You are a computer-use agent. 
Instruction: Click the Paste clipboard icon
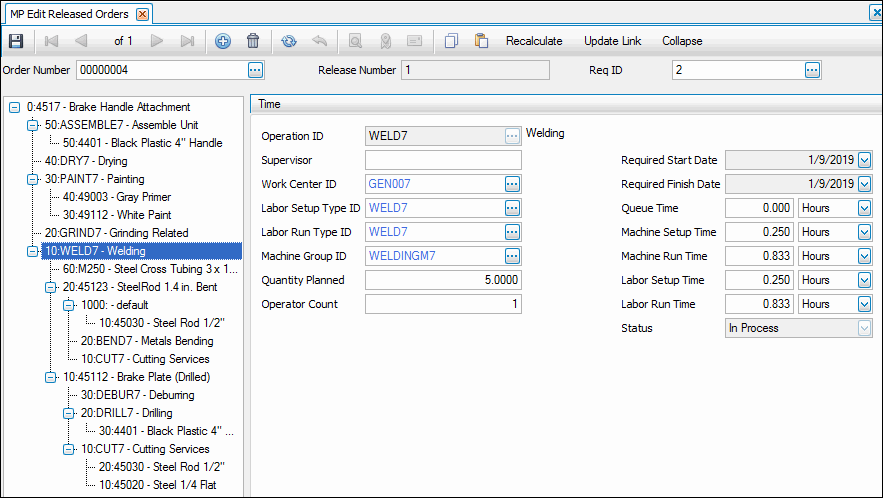481,41
